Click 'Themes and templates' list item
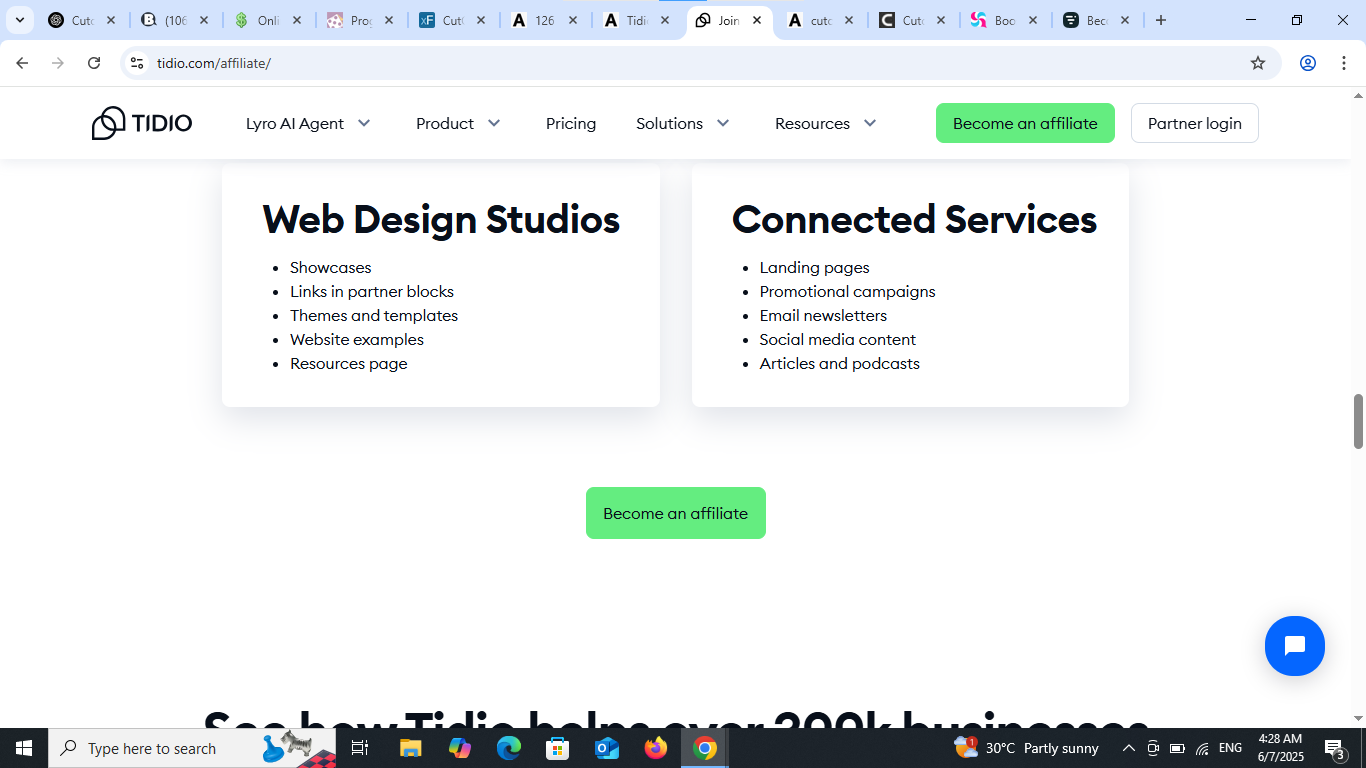Image resolution: width=1366 pixels, height=768 pixels. click(x=374, y=315)
